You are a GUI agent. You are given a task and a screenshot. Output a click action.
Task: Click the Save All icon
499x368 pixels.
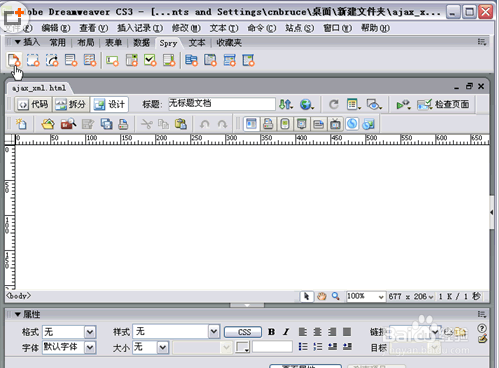107,124
